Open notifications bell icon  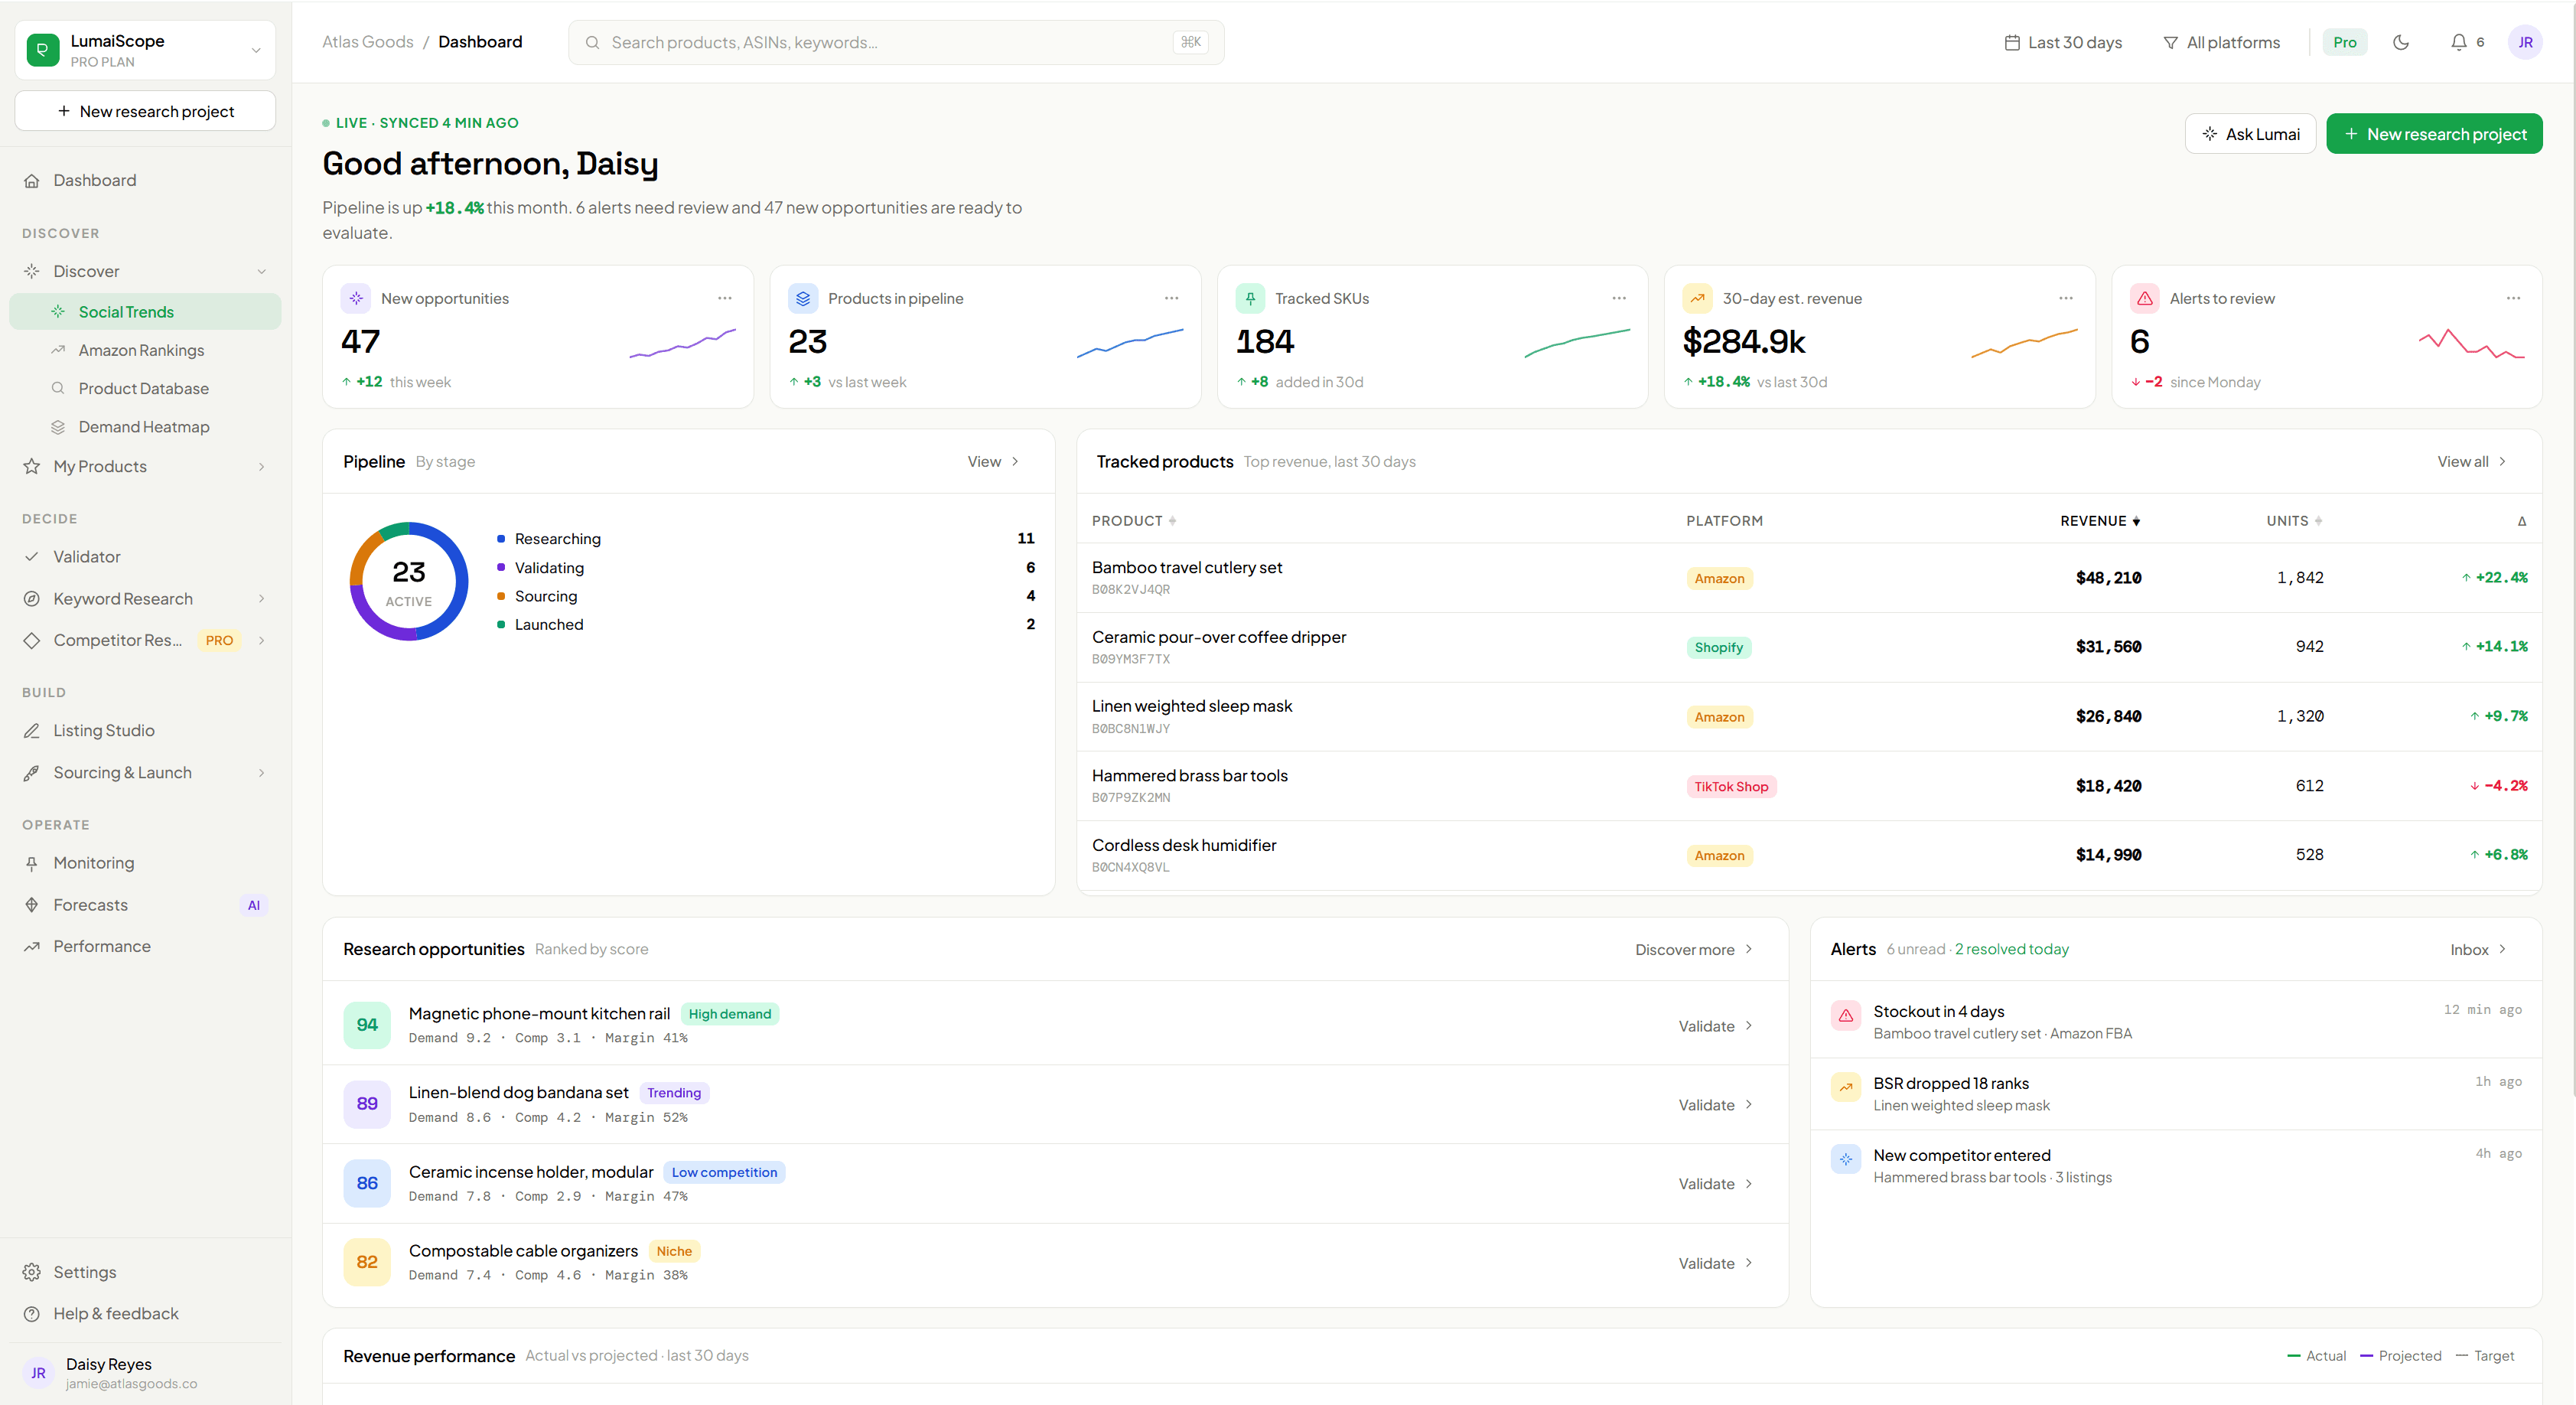click(x=2458, y=42)
